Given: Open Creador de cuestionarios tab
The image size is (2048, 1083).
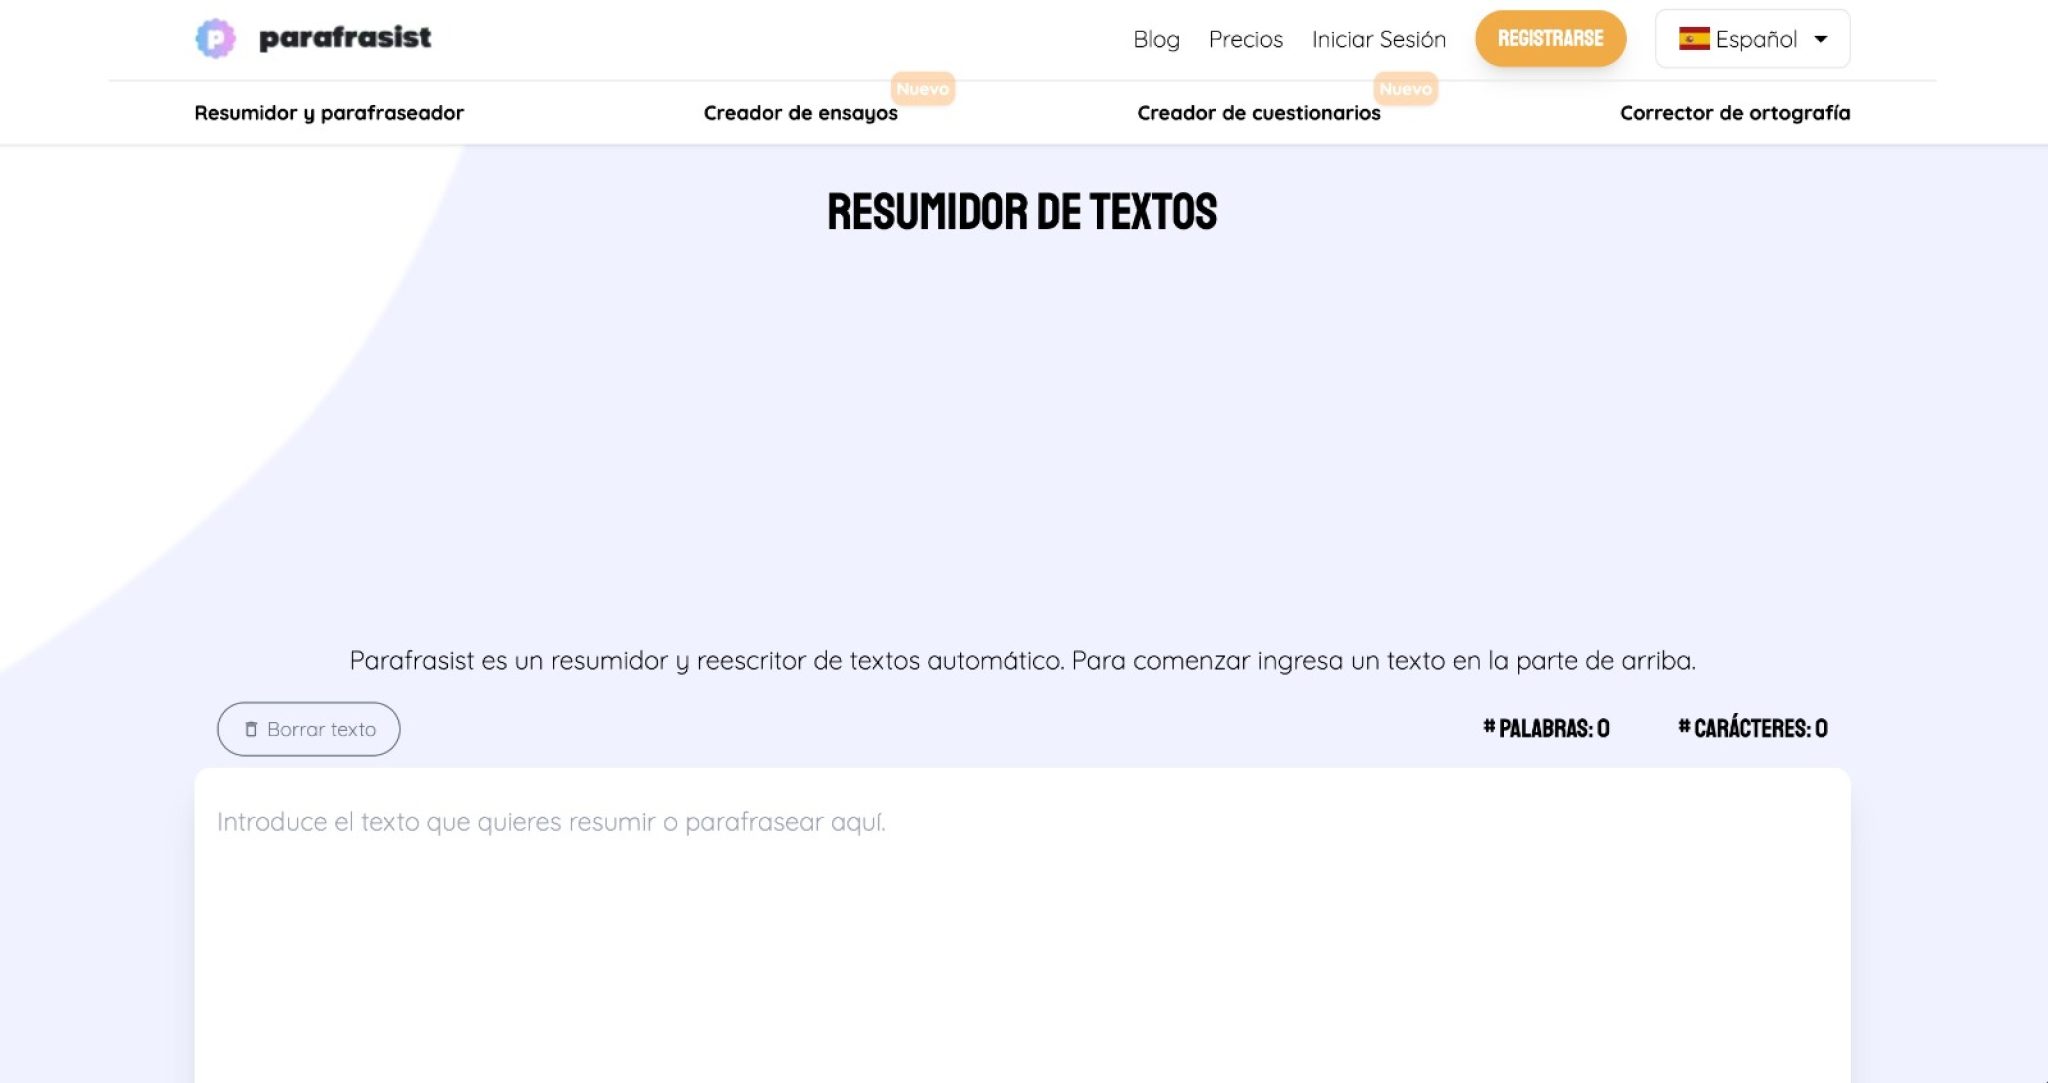Looking at the screenshot, I should pyautogui.click(x=1258, y=113).
